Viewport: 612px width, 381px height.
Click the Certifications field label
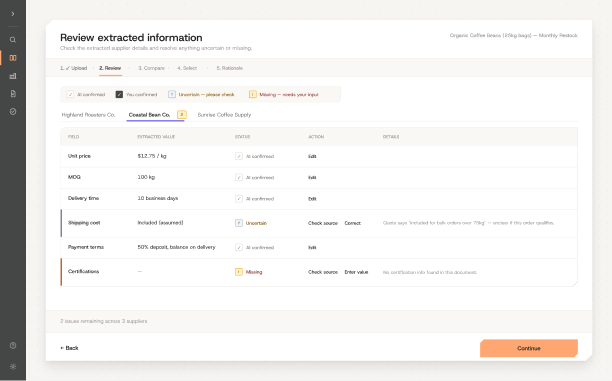pos(84,271)
